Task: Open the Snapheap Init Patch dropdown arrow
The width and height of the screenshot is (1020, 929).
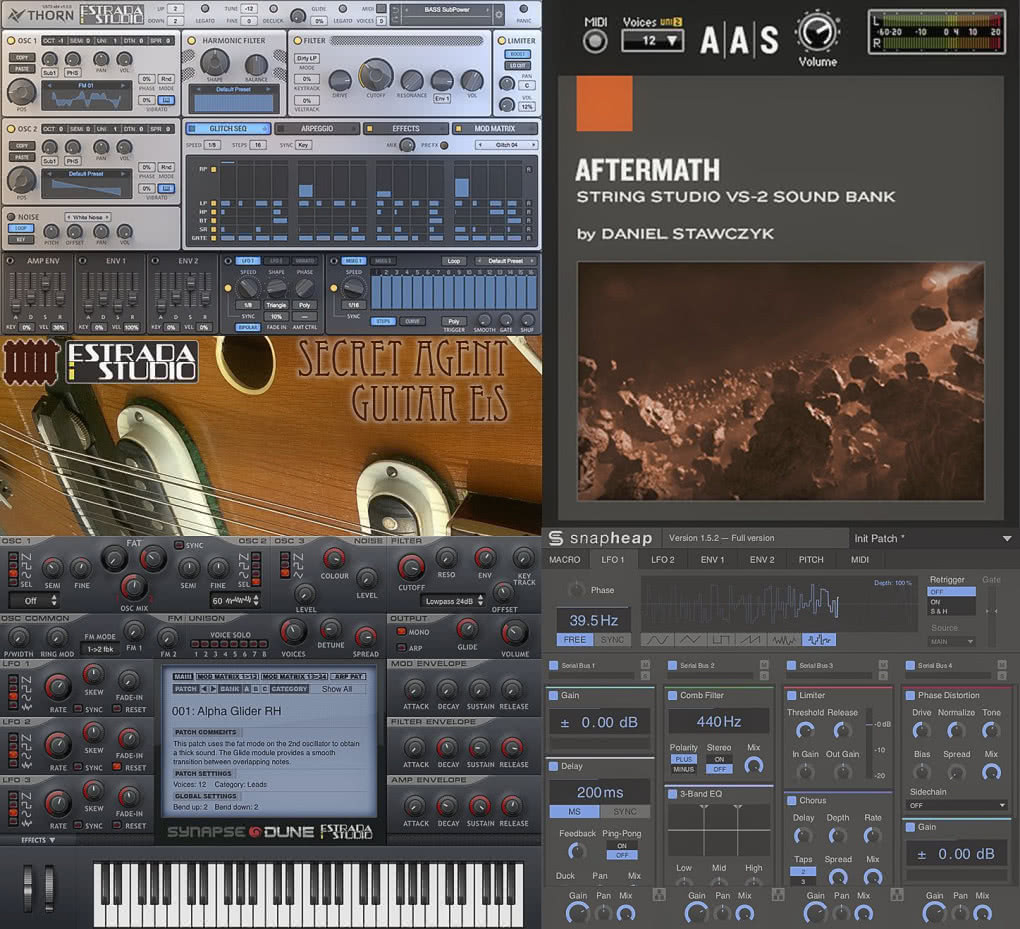Action: pyautogui.click(x=1006, y=539)
